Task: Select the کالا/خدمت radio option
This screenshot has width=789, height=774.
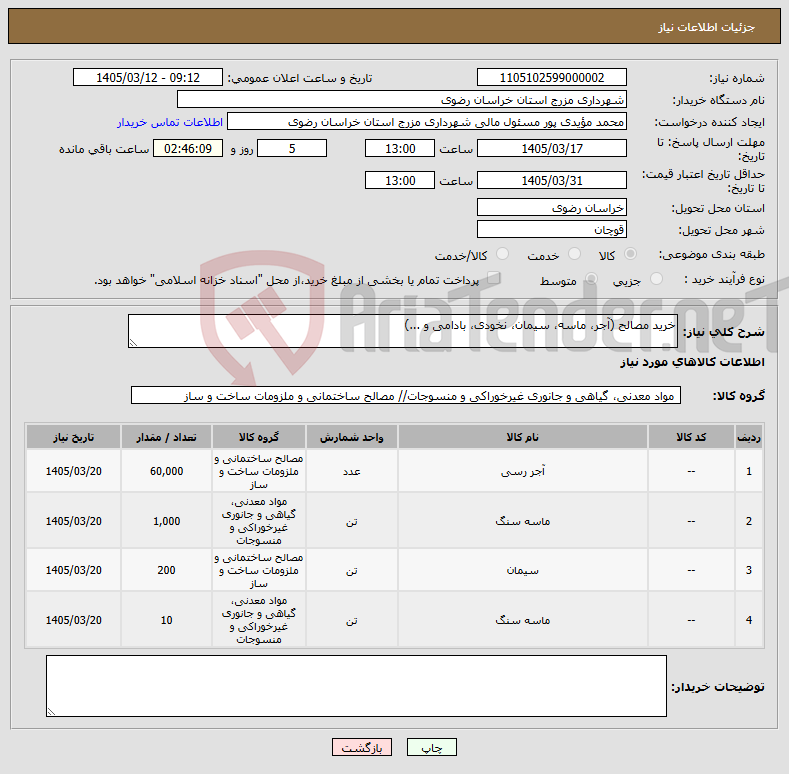Action: point(502,254)
